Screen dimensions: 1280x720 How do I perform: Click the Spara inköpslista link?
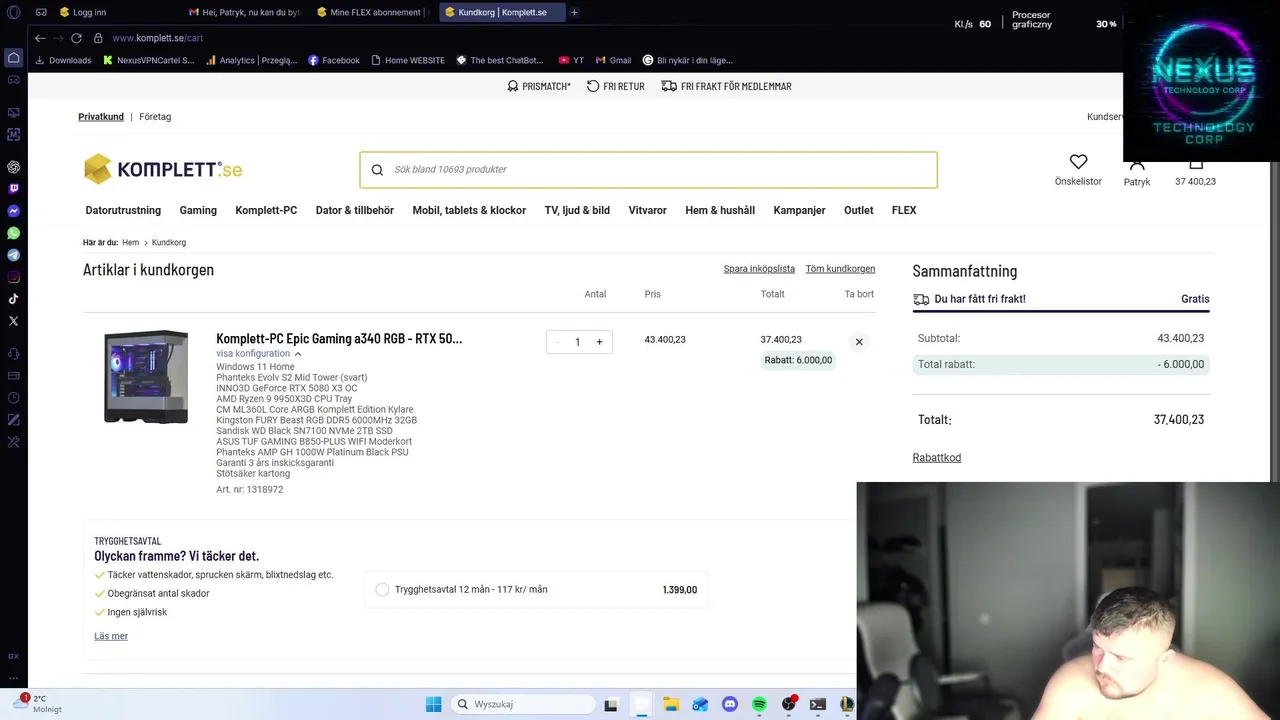(759, 269)
